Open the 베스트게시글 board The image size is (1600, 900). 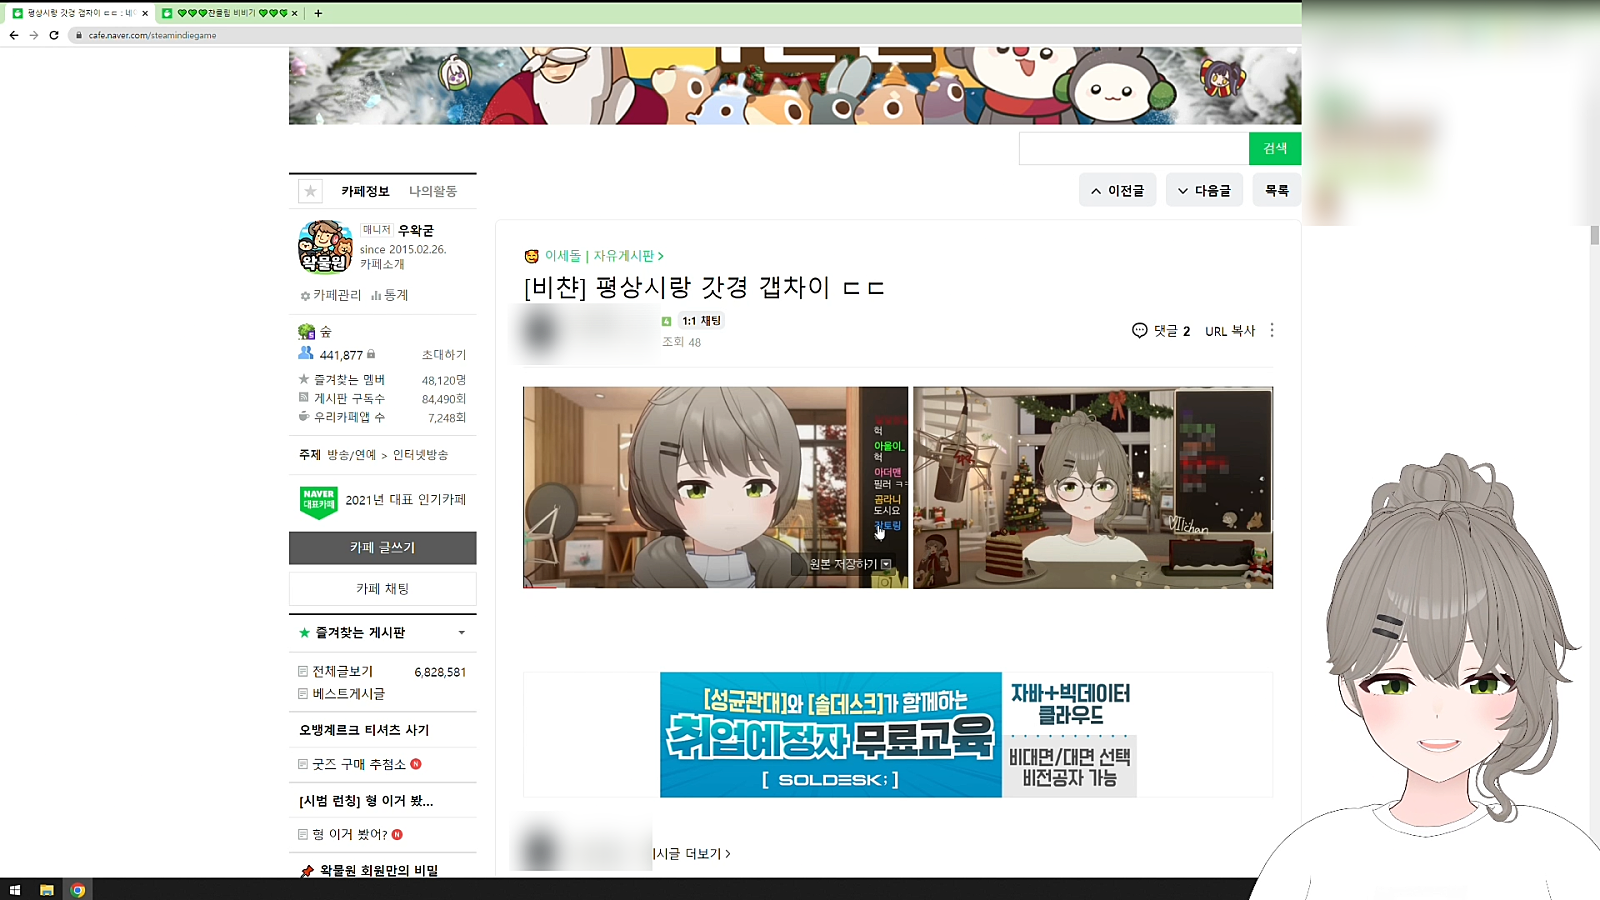[x=349, y=694]
